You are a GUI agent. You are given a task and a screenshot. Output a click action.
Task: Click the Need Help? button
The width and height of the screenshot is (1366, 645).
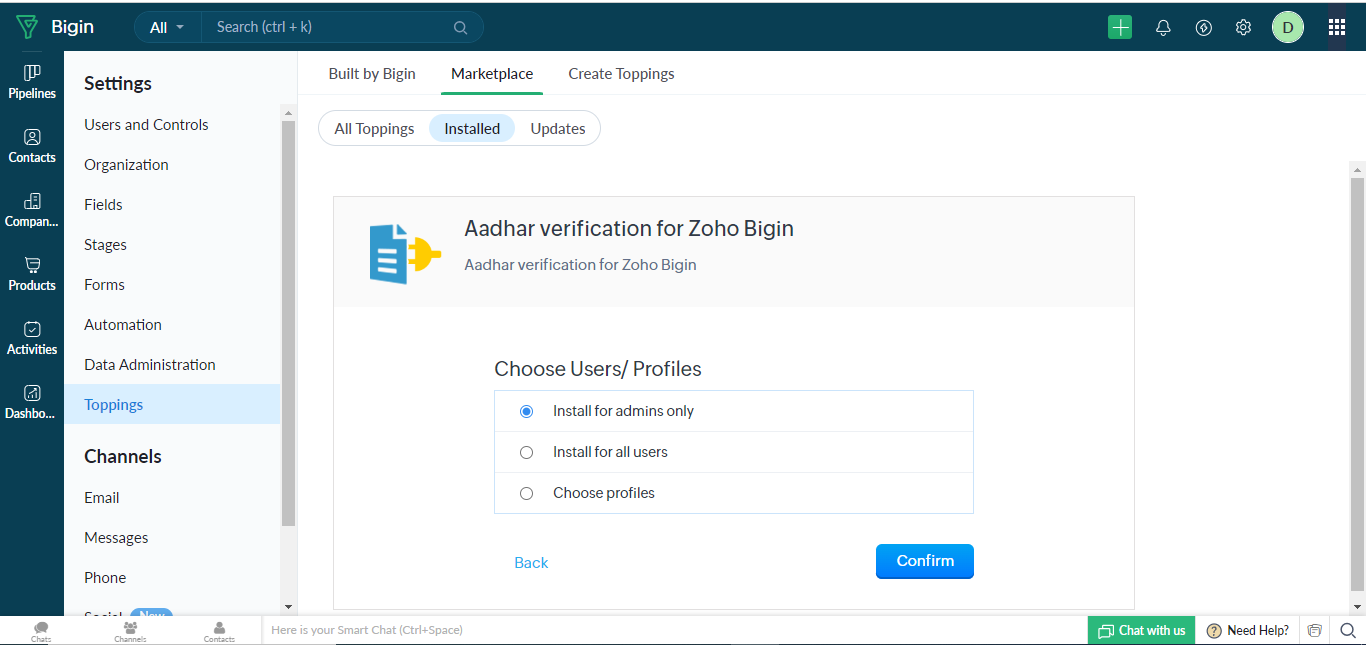point(1247,631)
